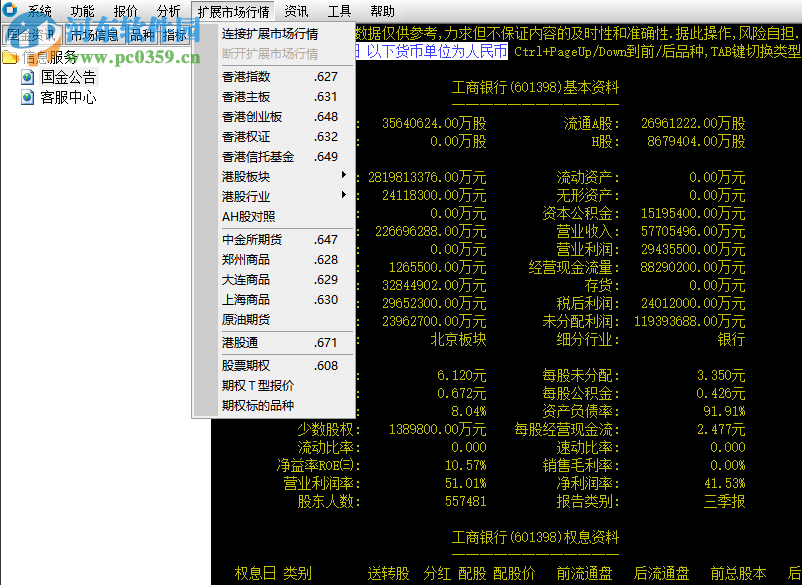Click the 以下货币单位为人民币 highlighted text

click(x=437, y=51)
